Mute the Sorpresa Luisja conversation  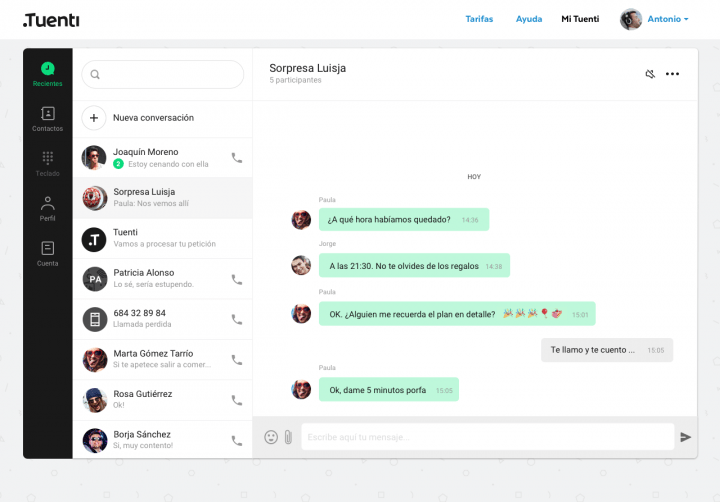650,74
